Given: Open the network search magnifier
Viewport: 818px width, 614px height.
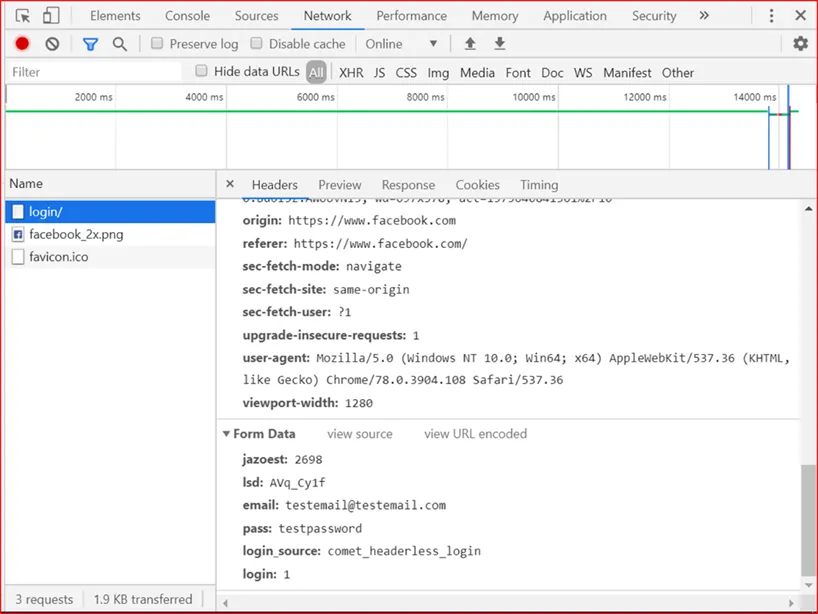Looking at the screenshot, I should click(119, 44).
